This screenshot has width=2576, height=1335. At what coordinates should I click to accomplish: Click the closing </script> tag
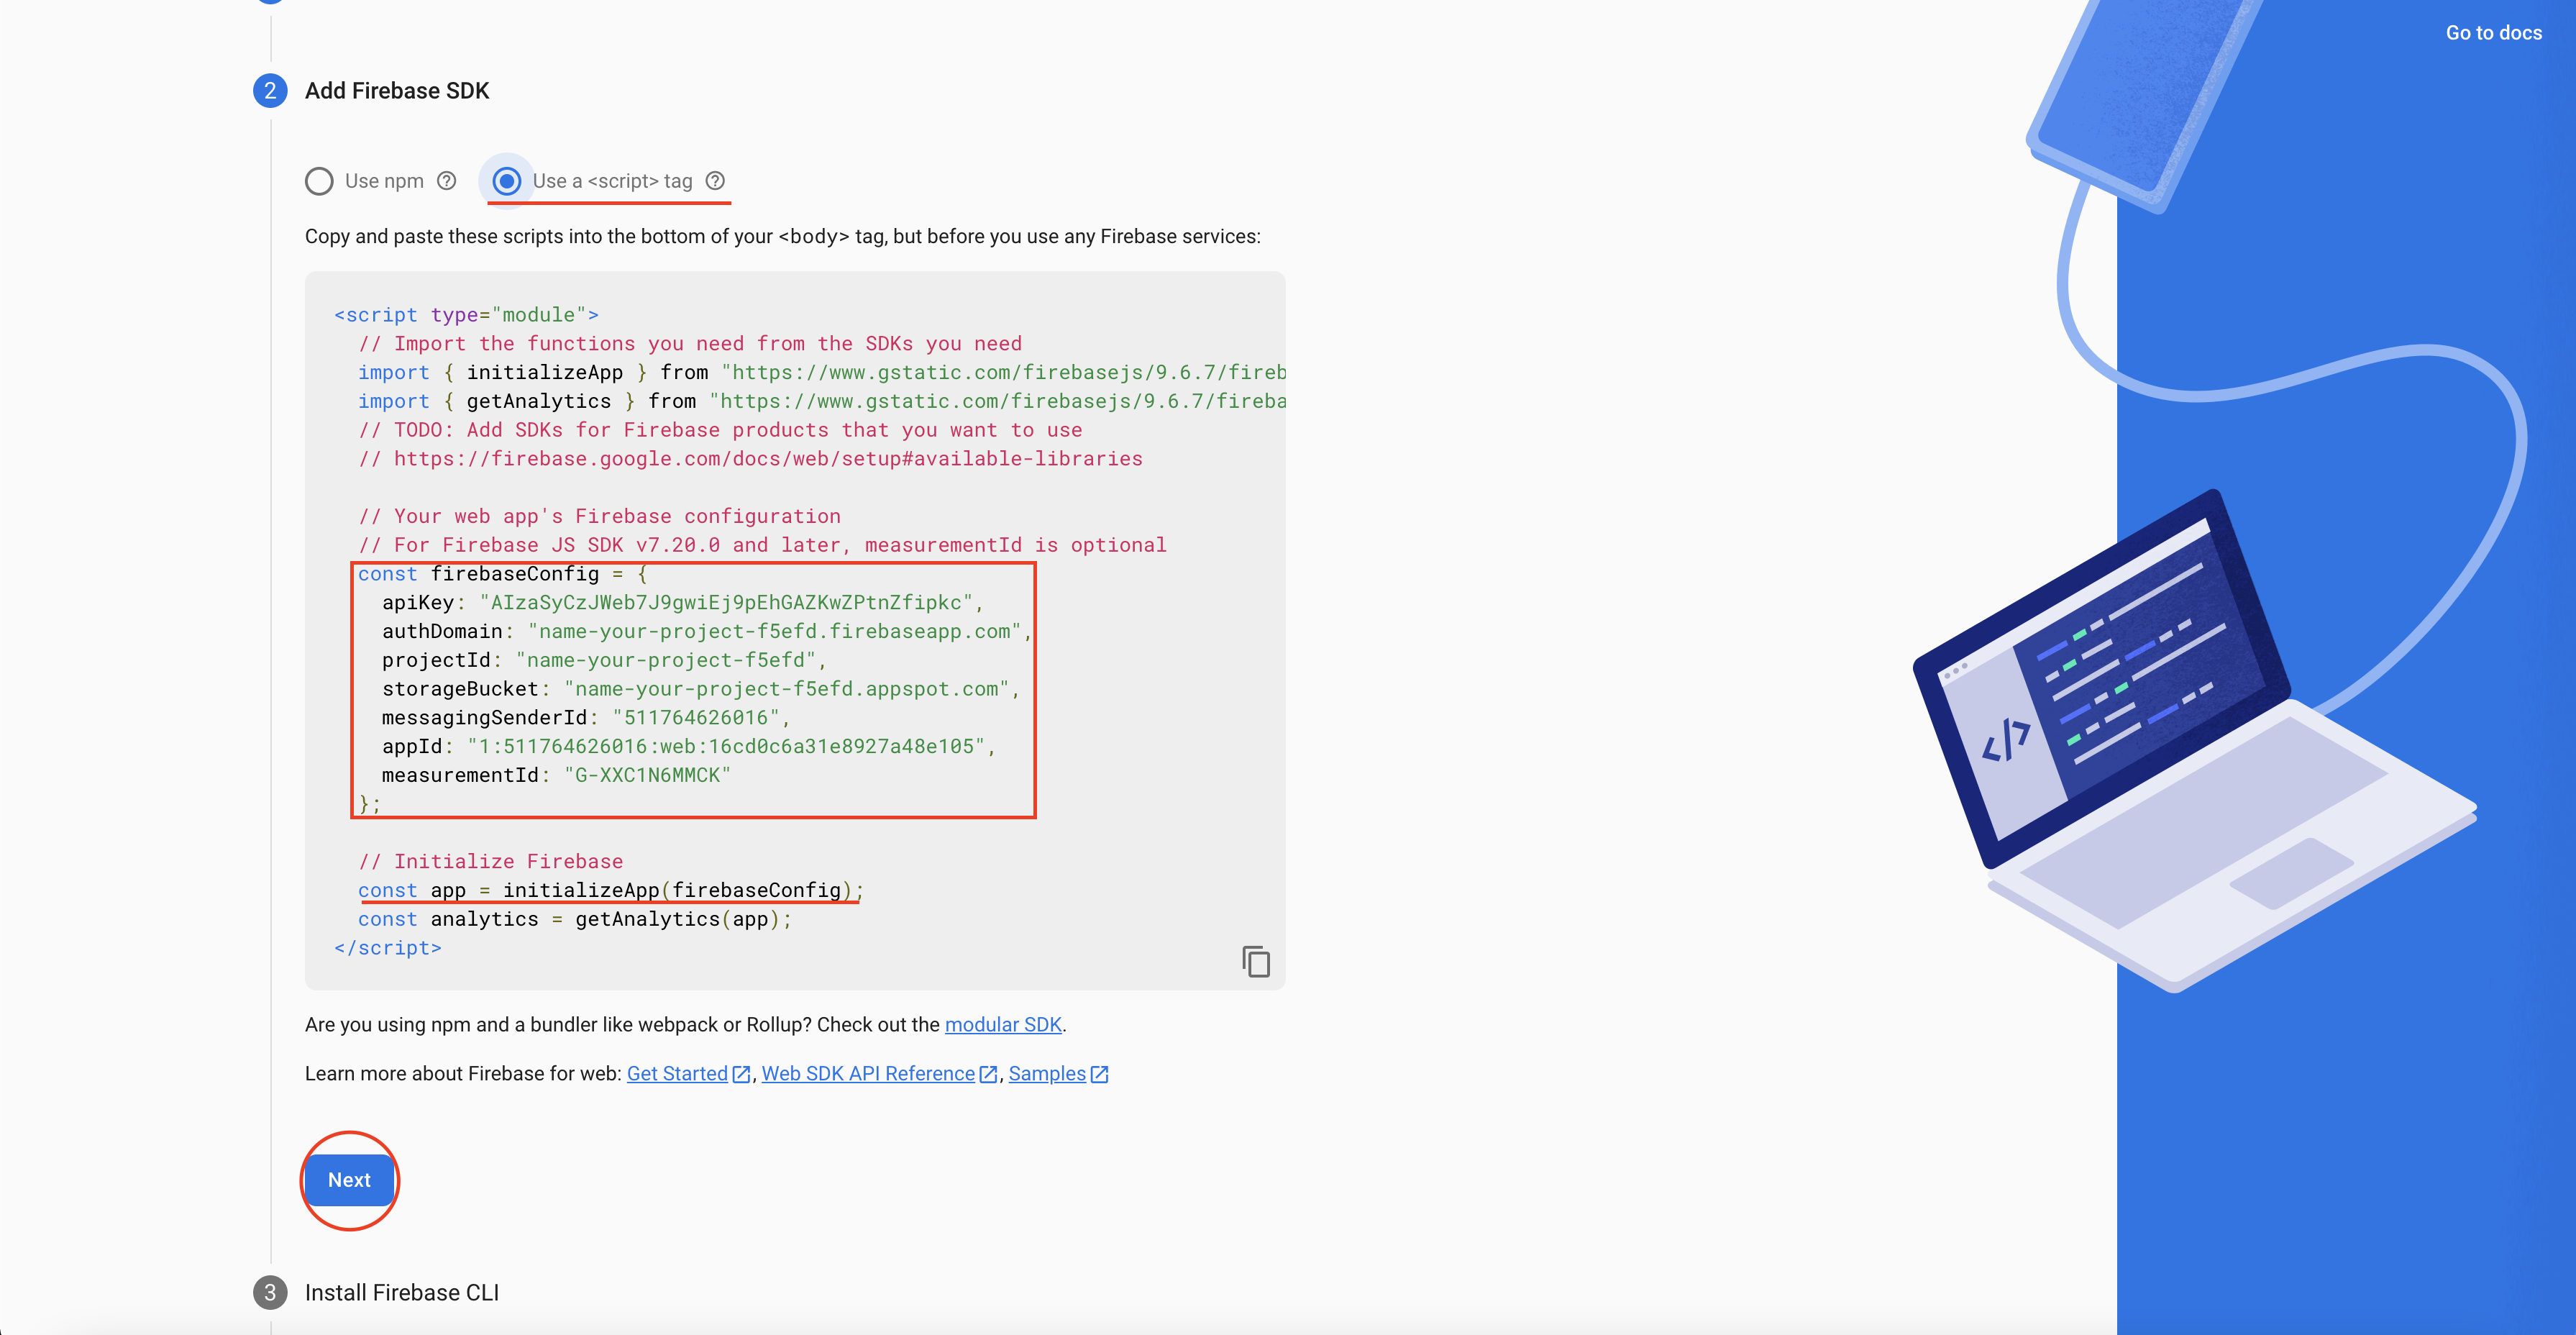click(388, 948)
